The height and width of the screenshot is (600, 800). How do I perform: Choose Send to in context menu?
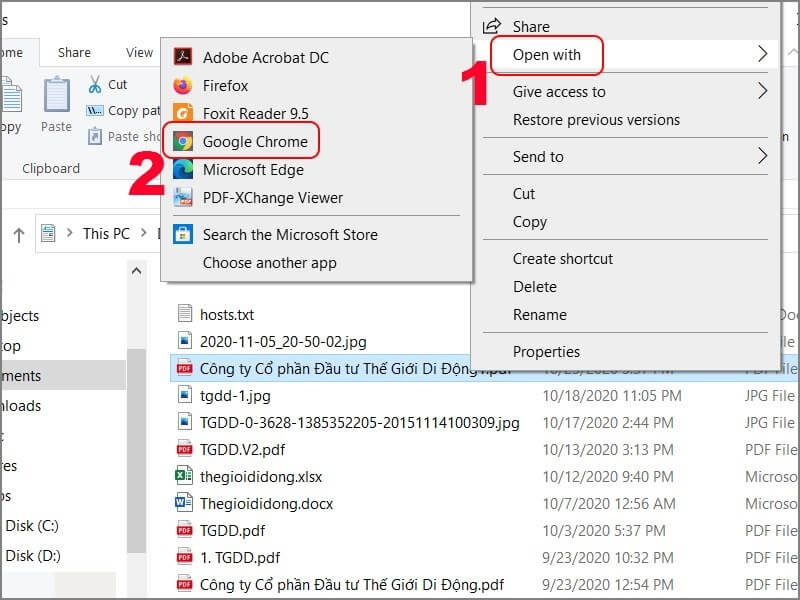(x=538, y=157)
